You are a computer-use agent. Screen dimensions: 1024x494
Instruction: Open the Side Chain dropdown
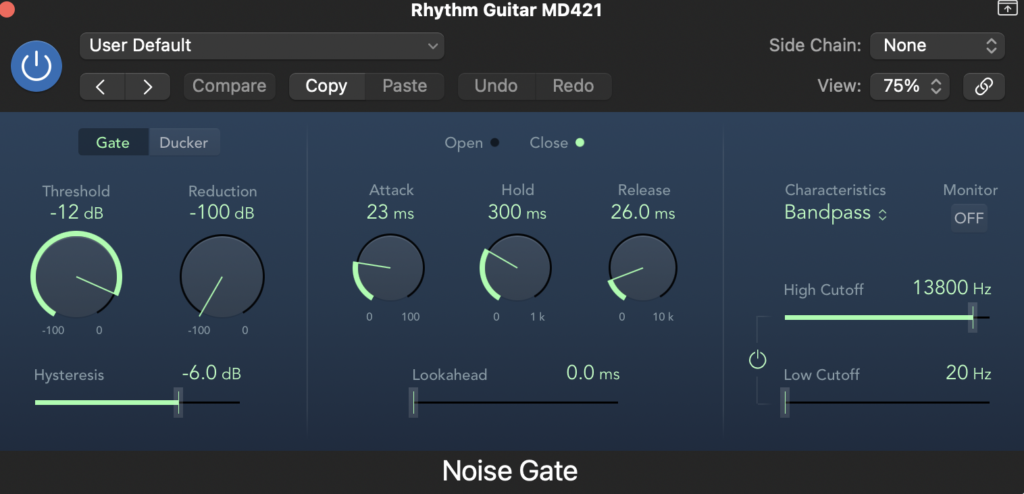pyautogui.click(x=937, y=45)
